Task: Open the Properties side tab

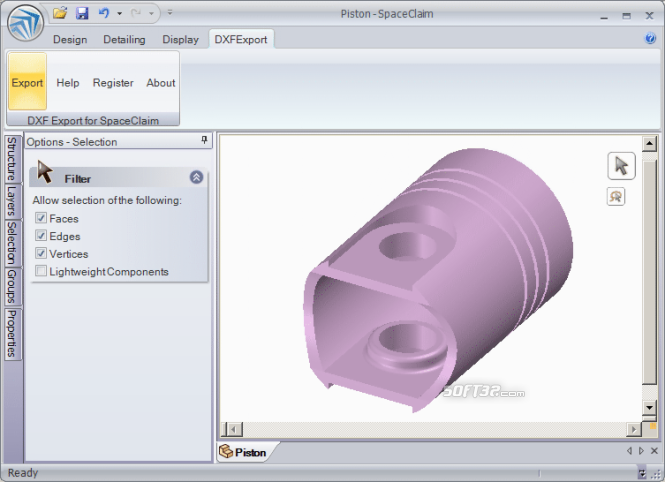Action: (12, 334)
